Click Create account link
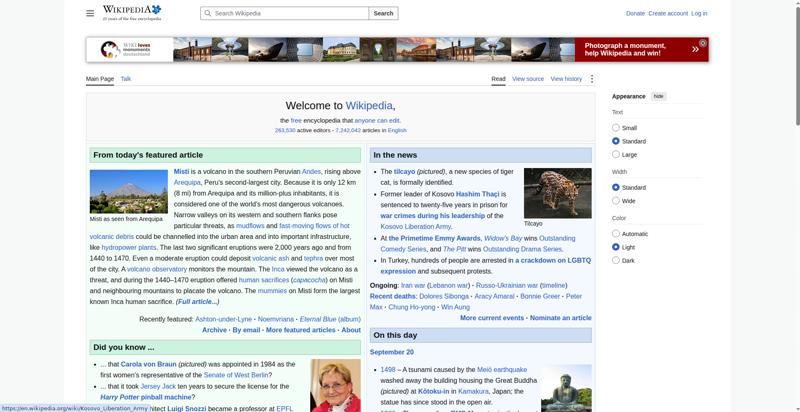Viewport: 800px width, 412px height. (x=668, y=14)
